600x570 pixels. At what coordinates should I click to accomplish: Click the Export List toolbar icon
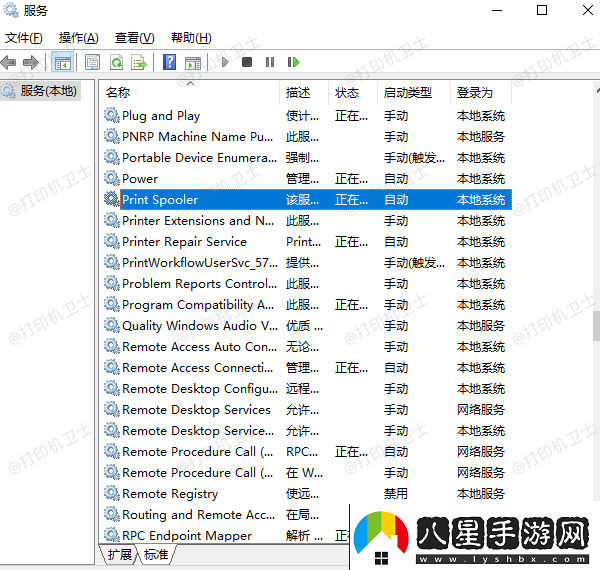point(139,62)
